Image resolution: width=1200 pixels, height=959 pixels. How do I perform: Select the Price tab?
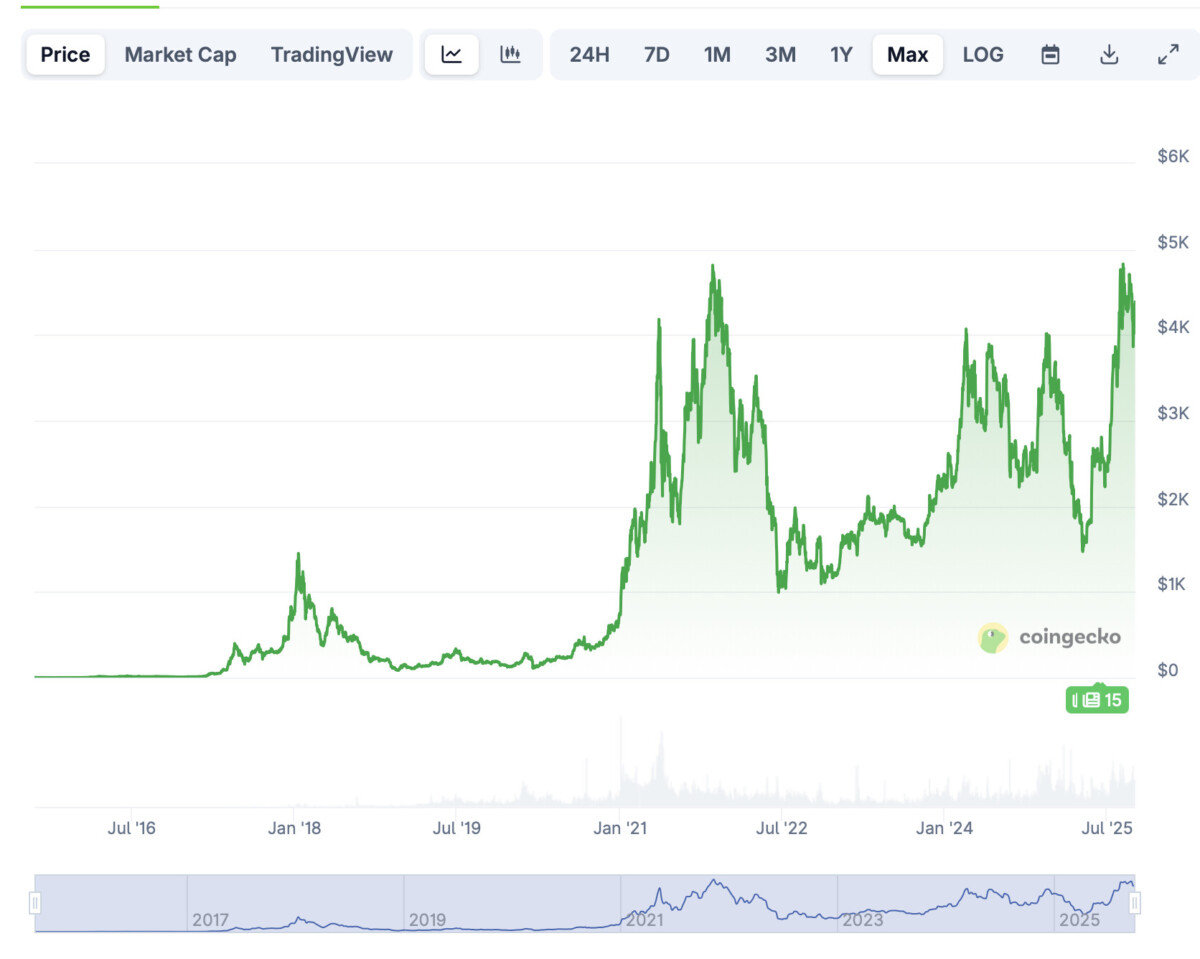65,54
